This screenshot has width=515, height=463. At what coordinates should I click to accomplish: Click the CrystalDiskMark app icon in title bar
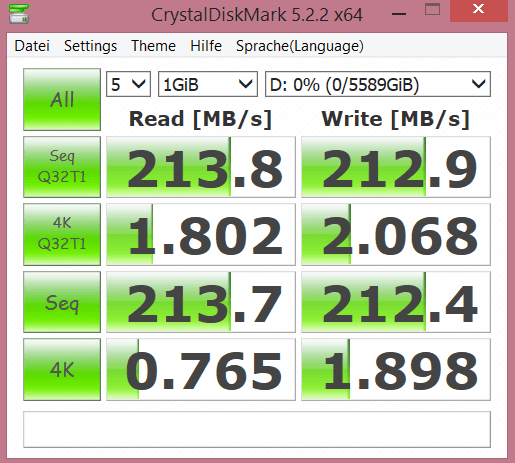19,13
